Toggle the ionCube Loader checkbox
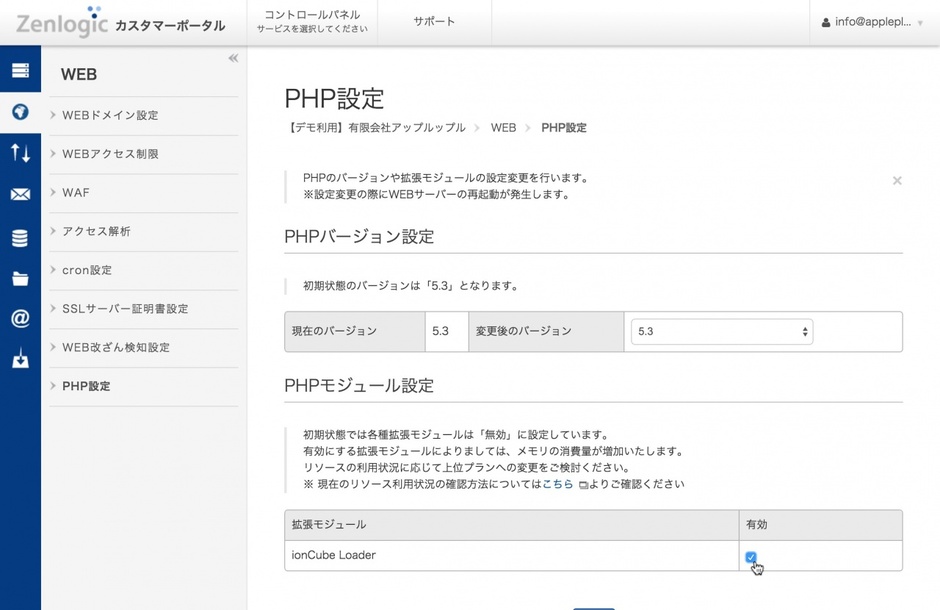The width and height of the screenshot is (940, 610). click(751, 558)
